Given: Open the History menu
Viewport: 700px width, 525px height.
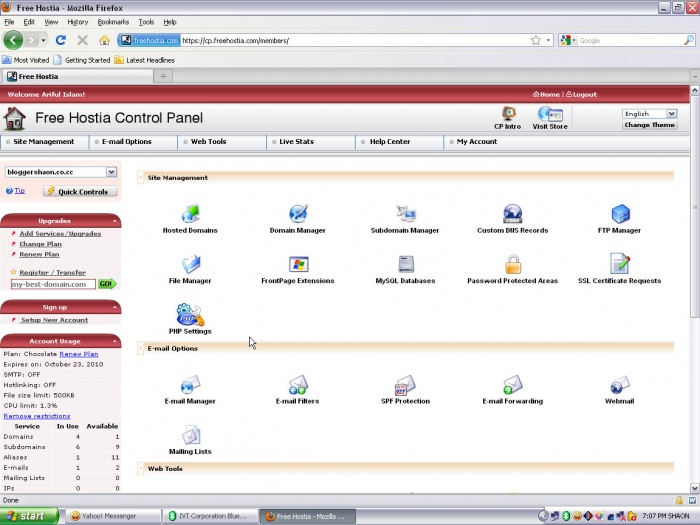Looking at the screenshot, I should point(78,22).
